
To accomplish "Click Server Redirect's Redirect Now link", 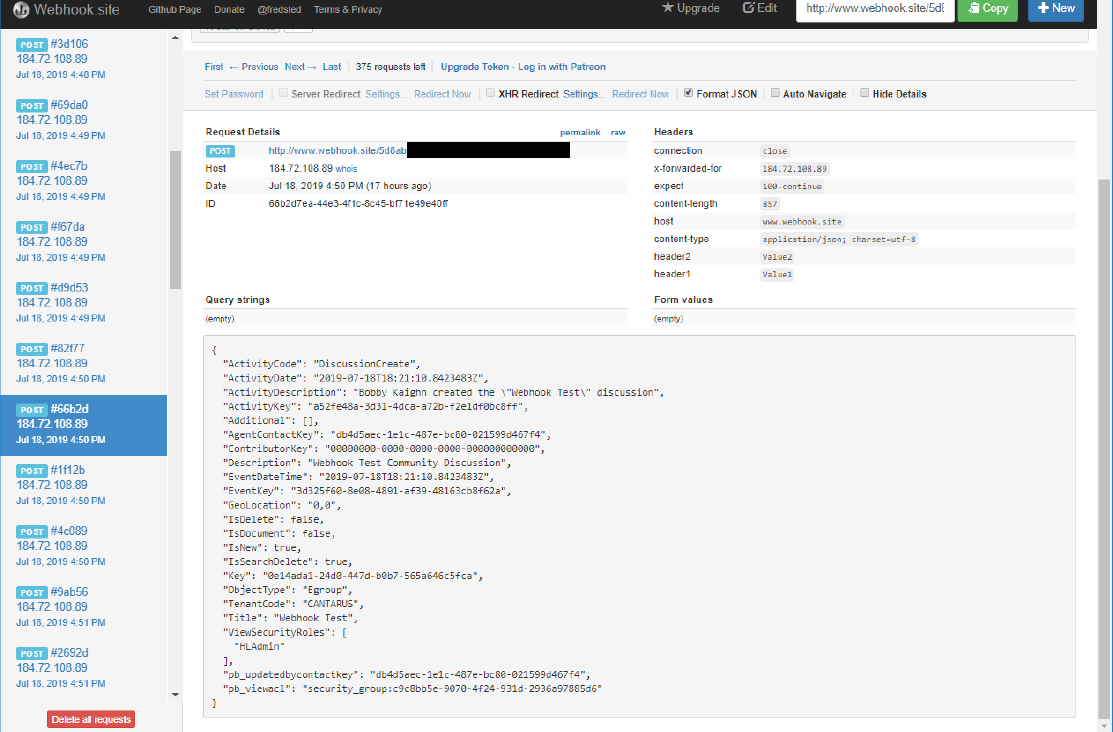I will [x=442, y=94].
